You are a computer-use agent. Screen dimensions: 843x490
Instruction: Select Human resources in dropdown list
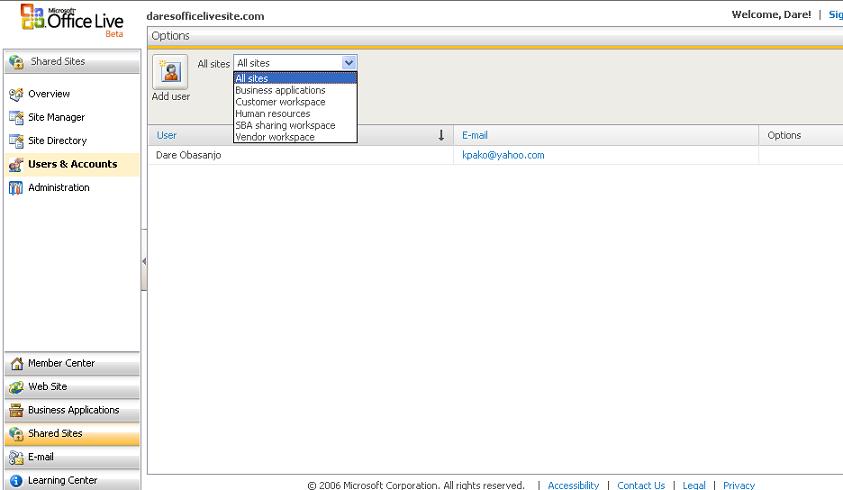(x=272, y=114)
